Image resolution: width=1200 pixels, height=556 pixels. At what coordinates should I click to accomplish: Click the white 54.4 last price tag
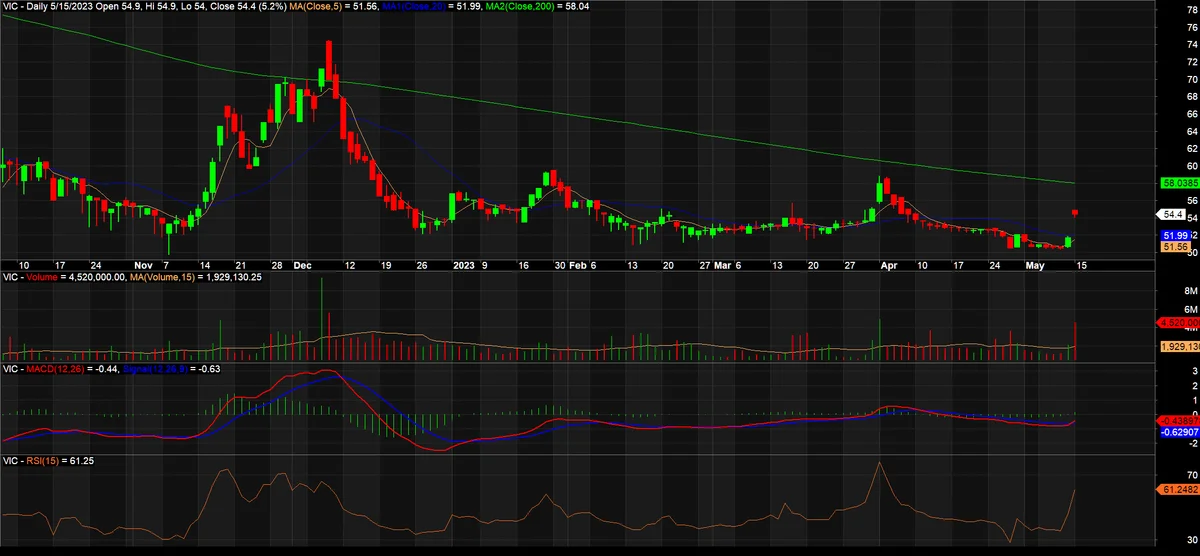(x=1169, y=215)
